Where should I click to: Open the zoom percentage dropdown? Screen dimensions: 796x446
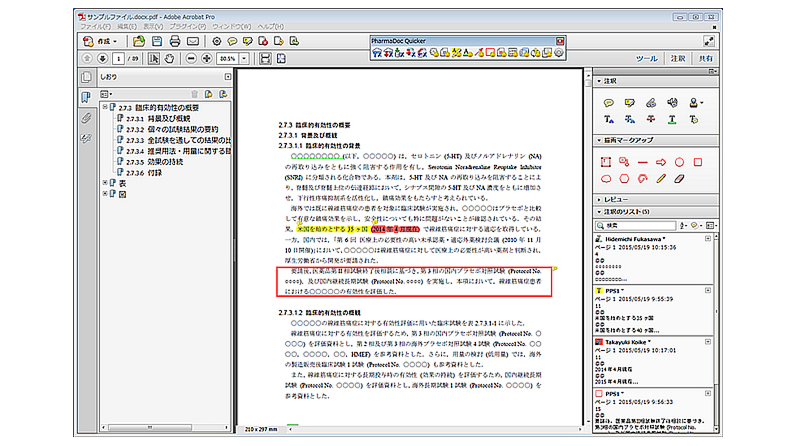click(243, 59)
